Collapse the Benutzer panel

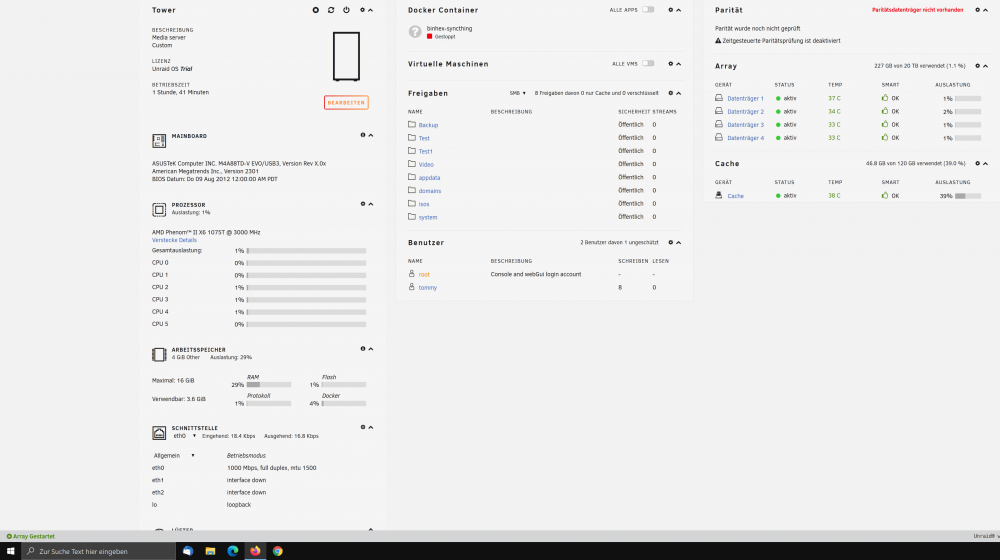tap(679, 242)
